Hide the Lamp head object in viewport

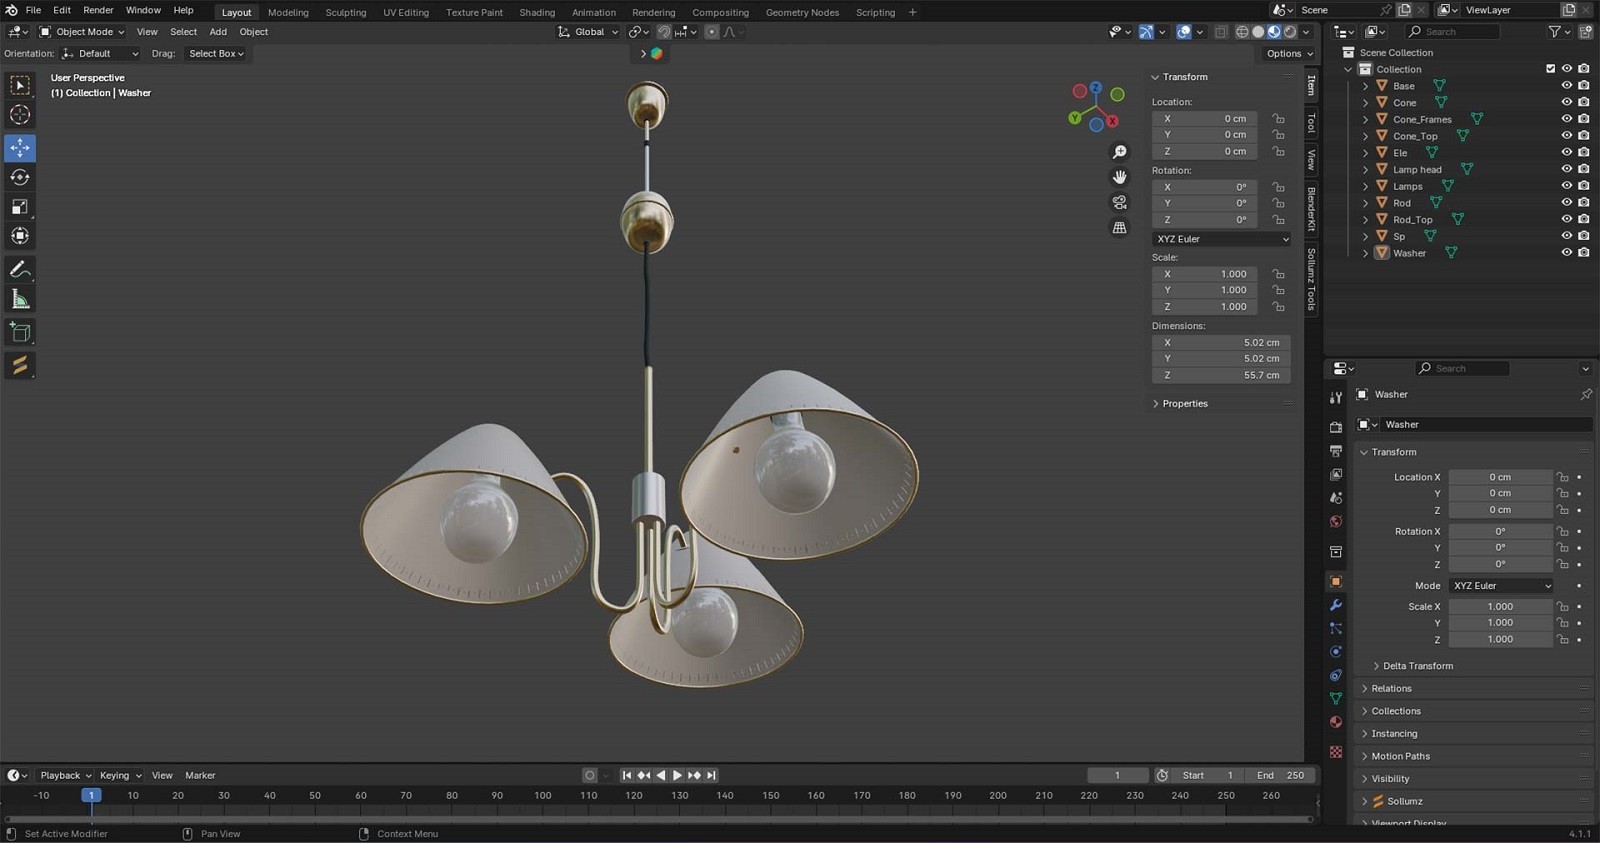[1567, 169]
